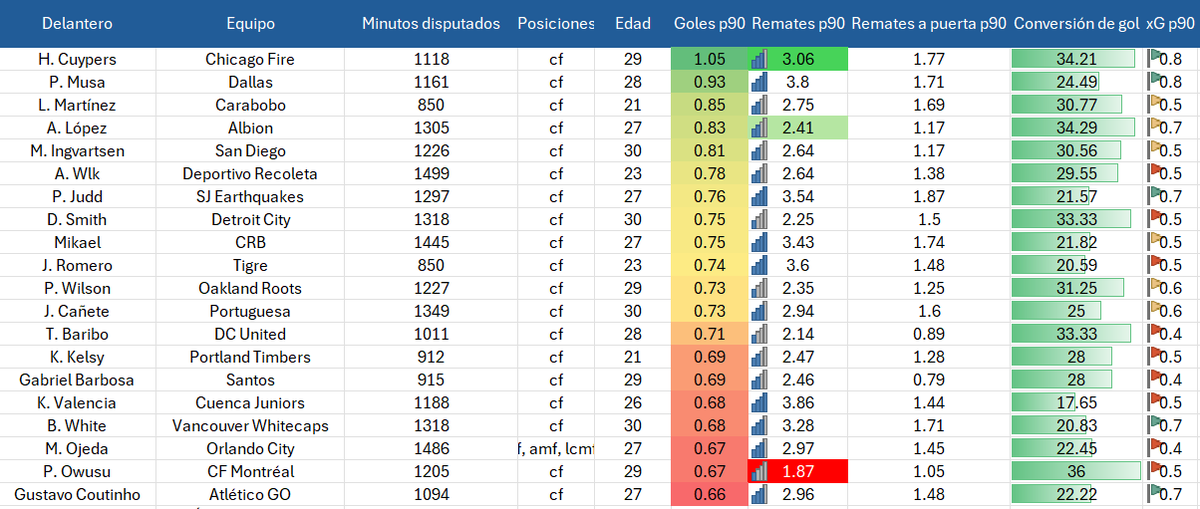This screenshot has width=1200, height=509.
Task: Click the minutes cell 1161
Action: pos(431,82)
